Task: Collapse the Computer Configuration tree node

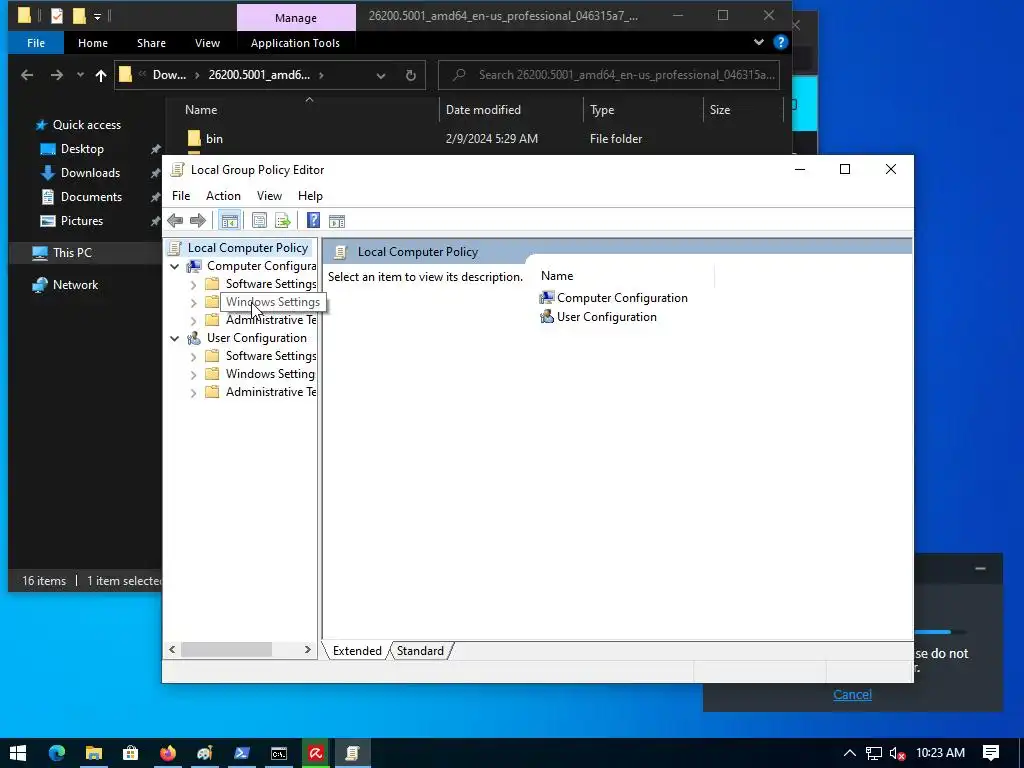Action: pyautogui.click(x=174, y=266)
